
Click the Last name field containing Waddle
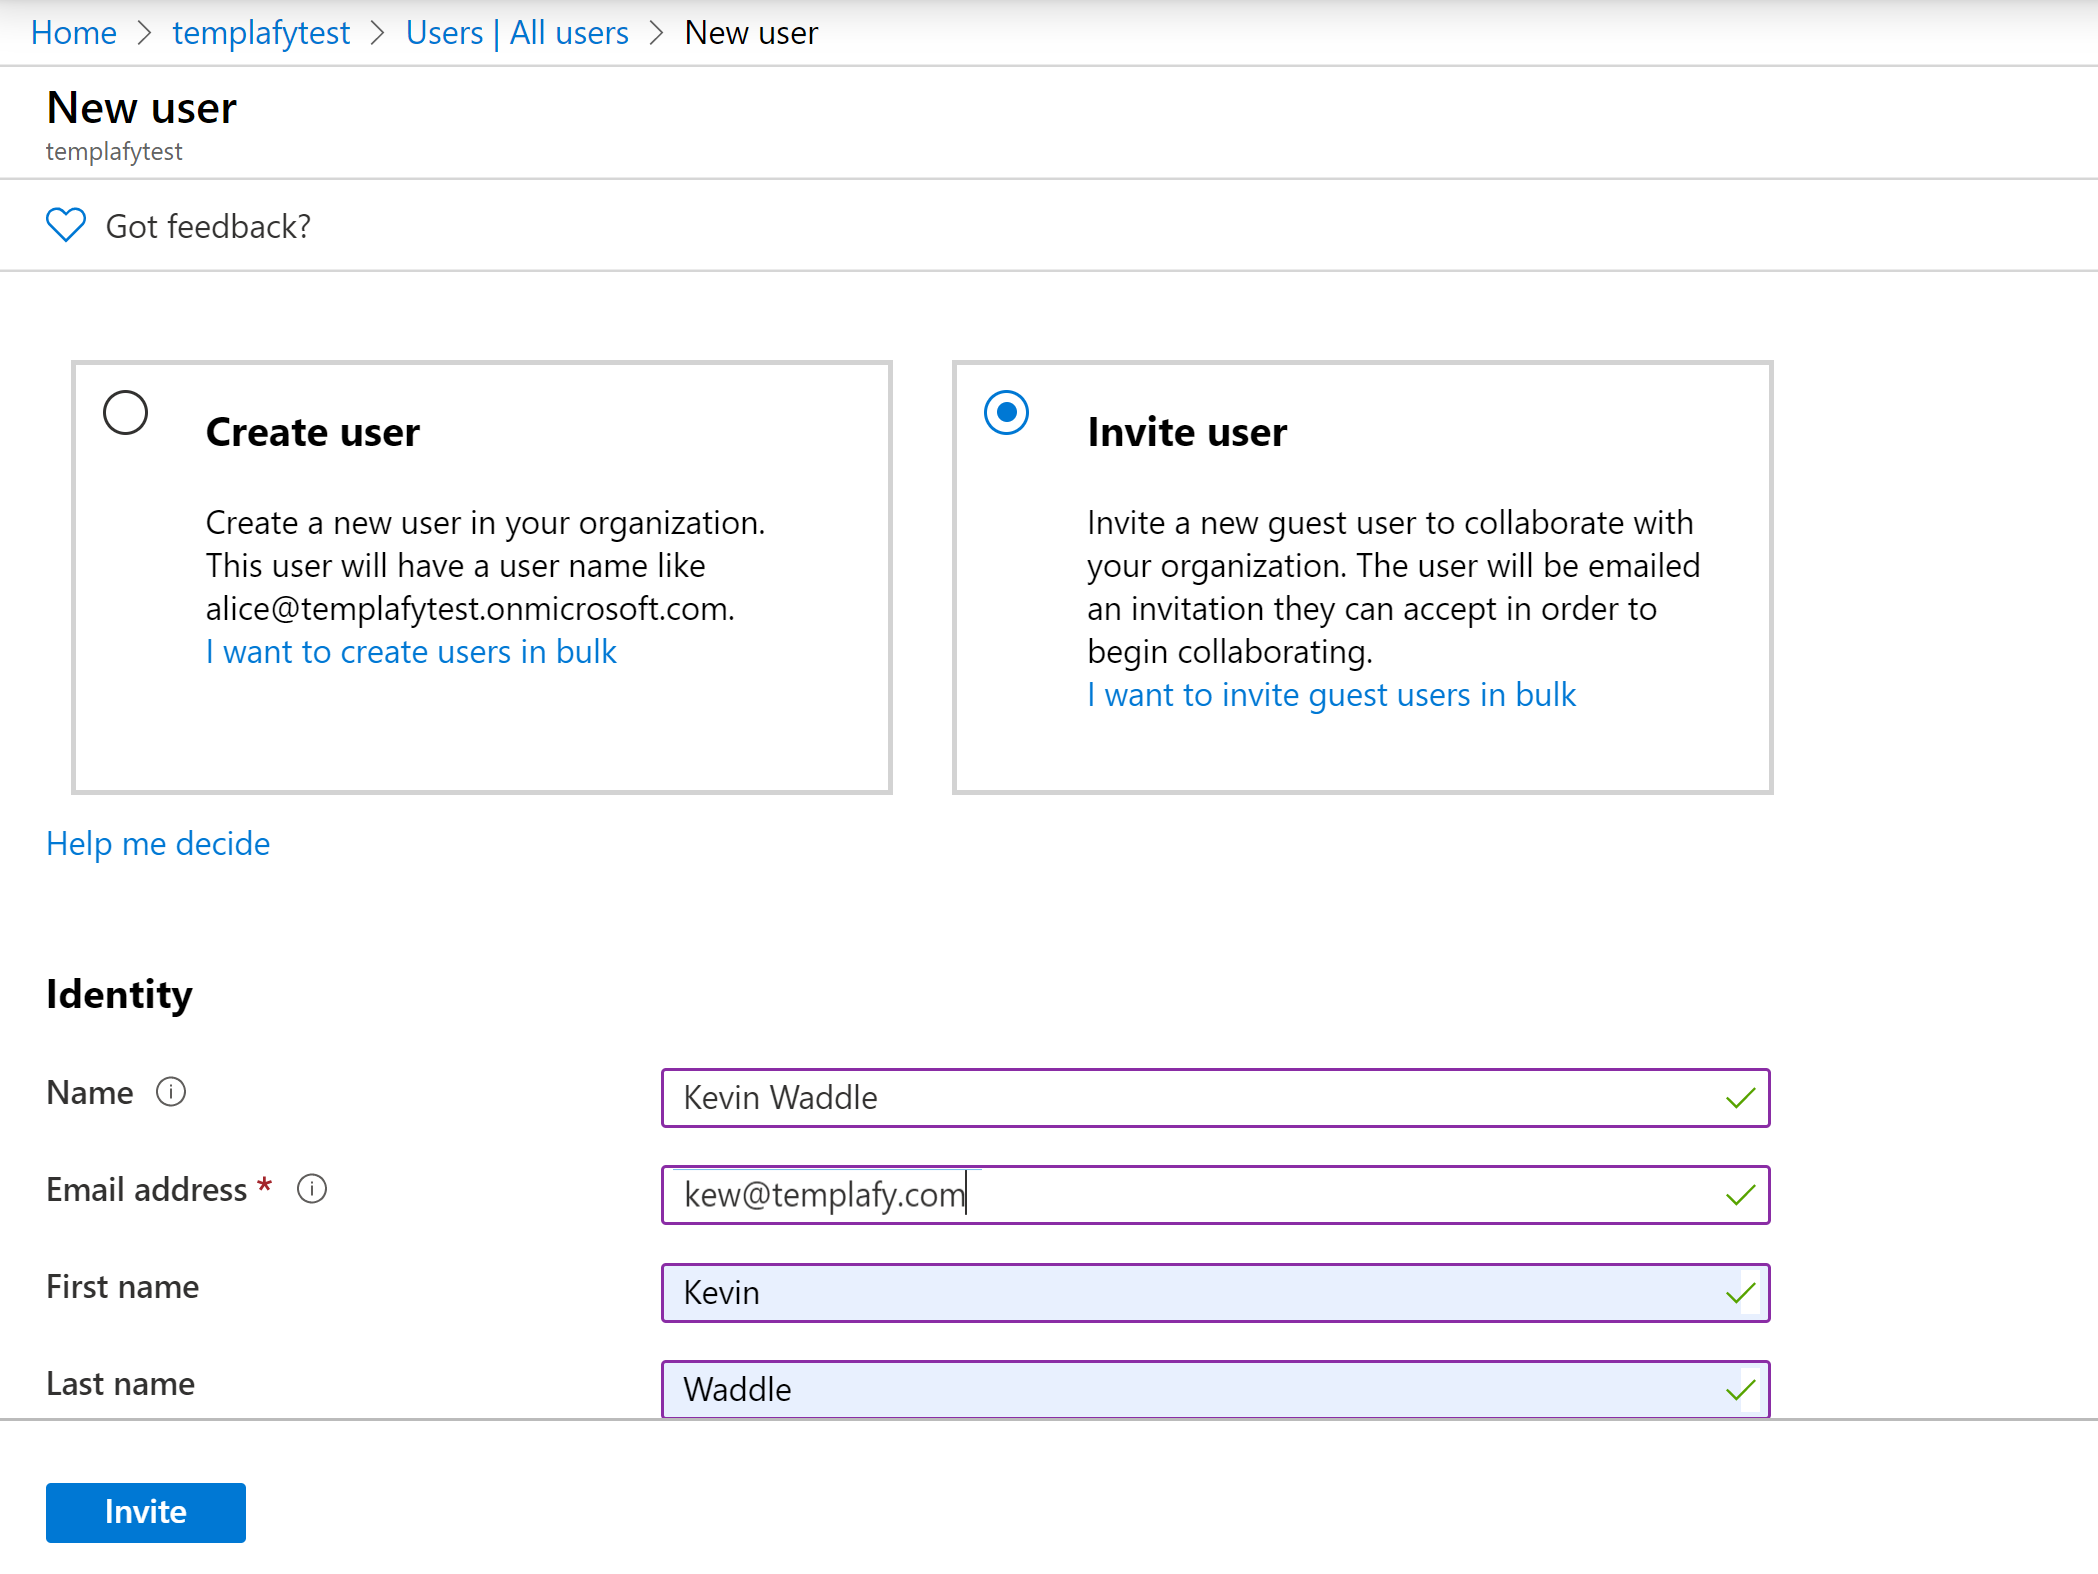(1190, 1390)
